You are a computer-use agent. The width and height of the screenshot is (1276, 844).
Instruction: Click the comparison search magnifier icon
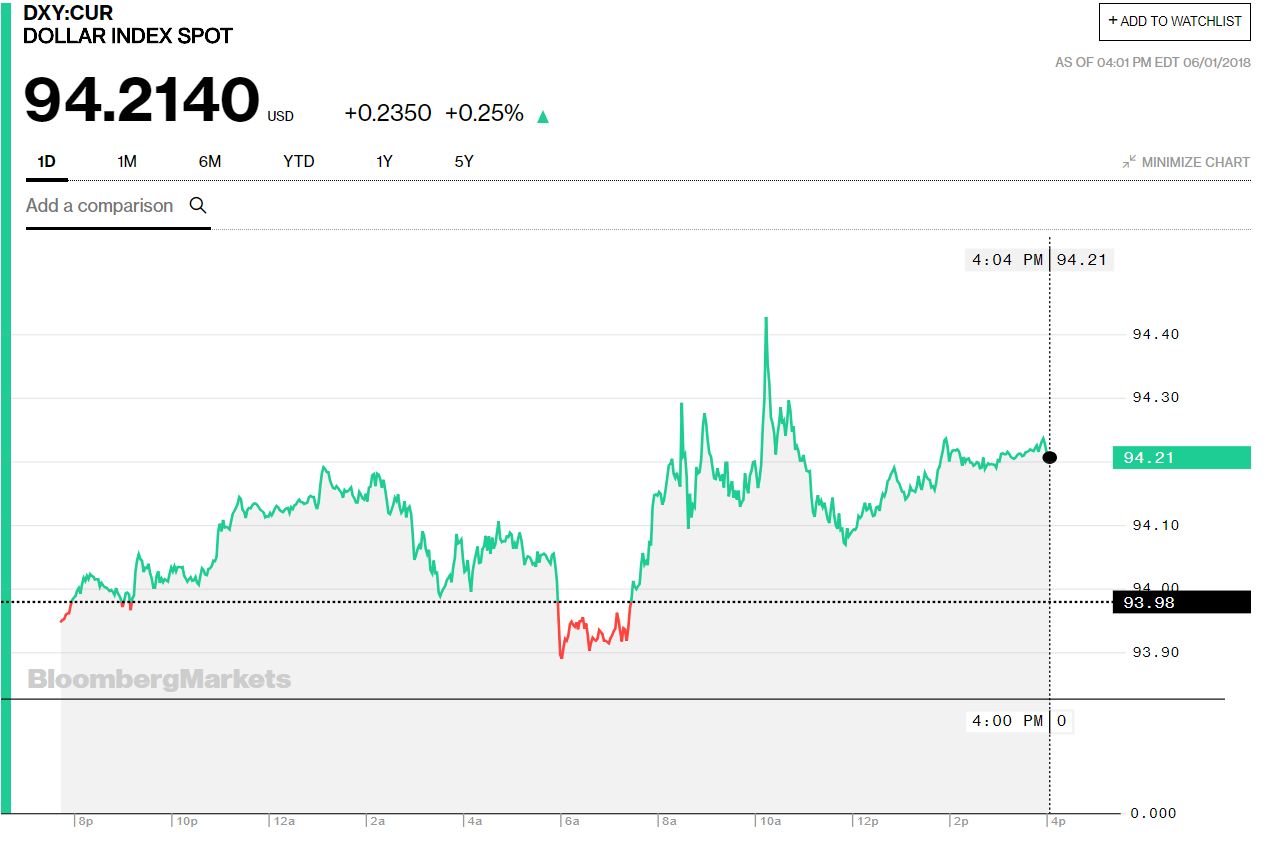[x=197, y=205]
